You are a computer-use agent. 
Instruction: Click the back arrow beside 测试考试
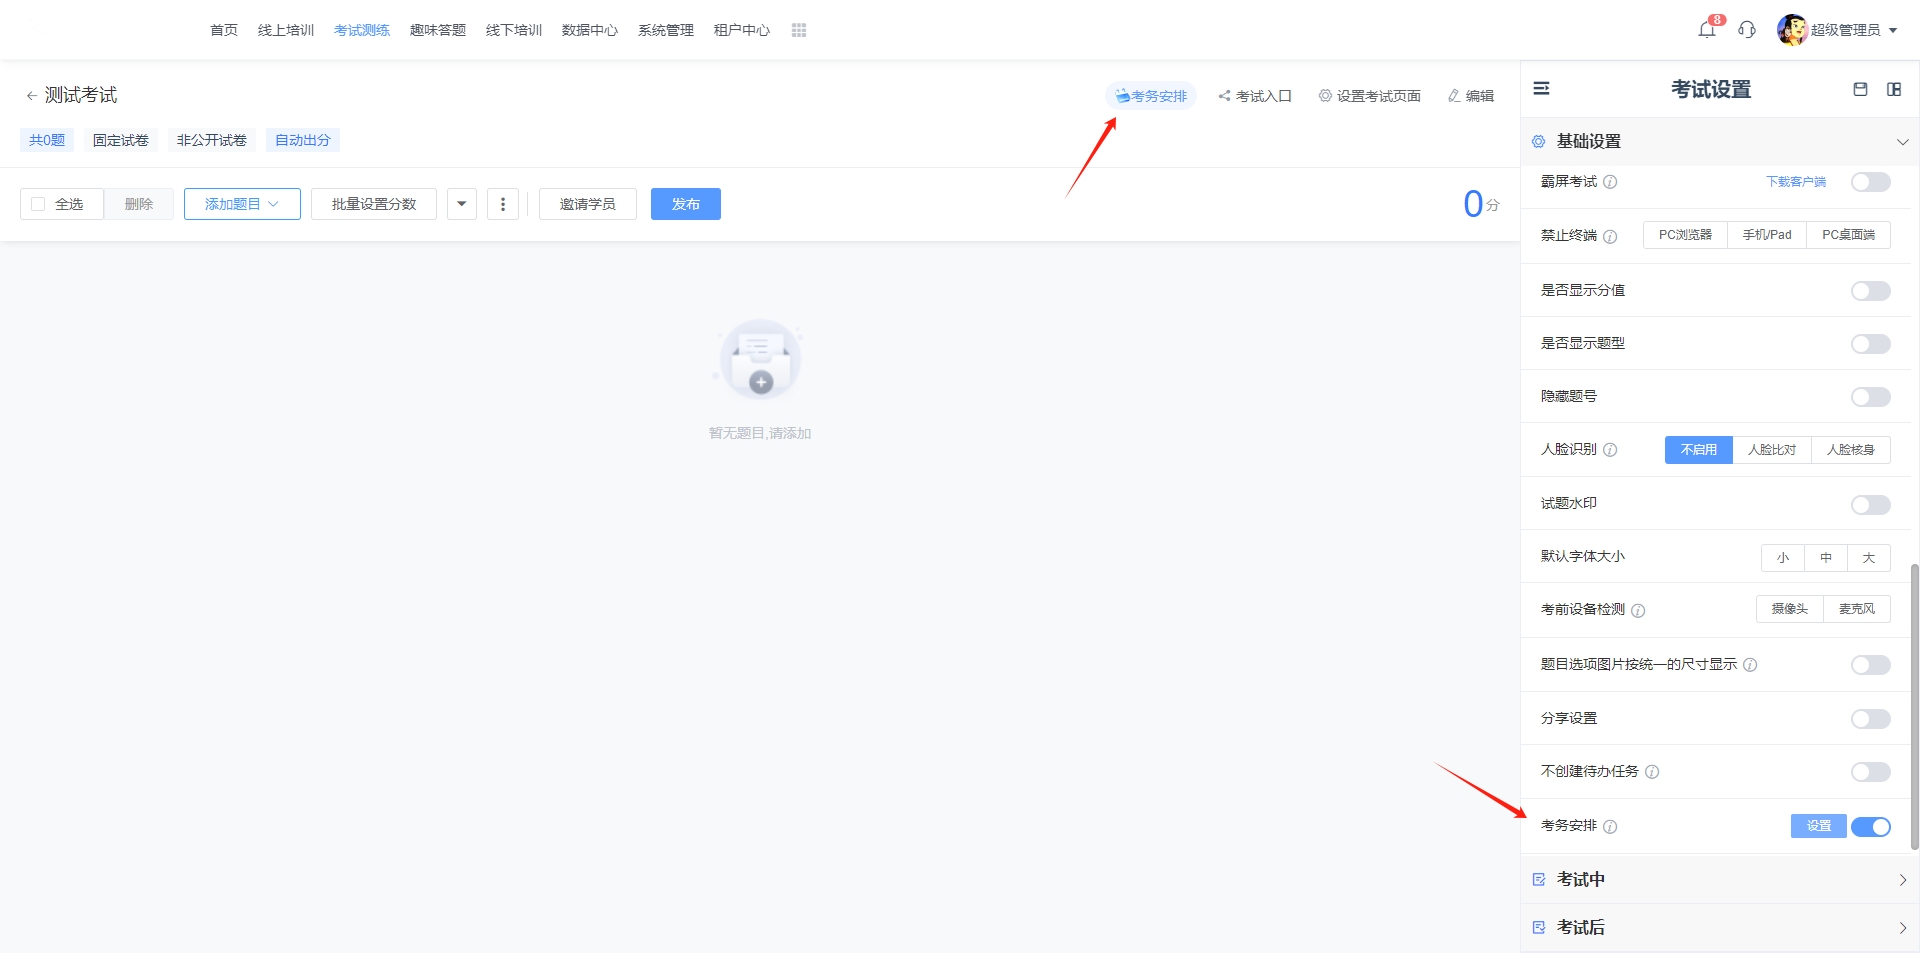31,96
